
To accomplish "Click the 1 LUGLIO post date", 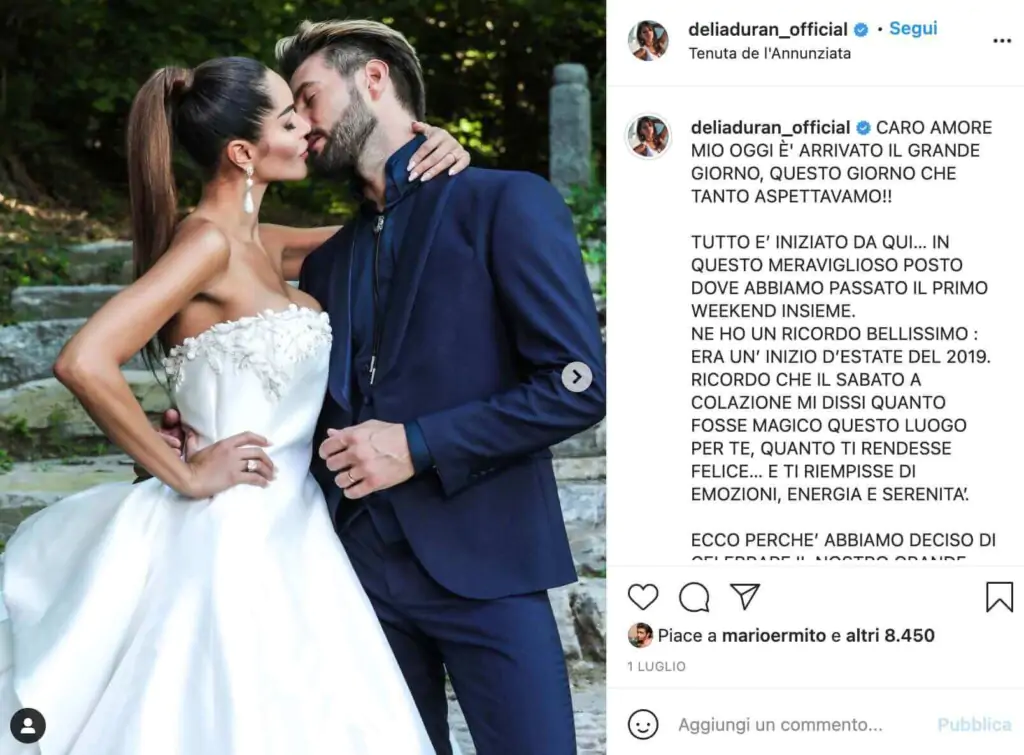I will point(656,667).
